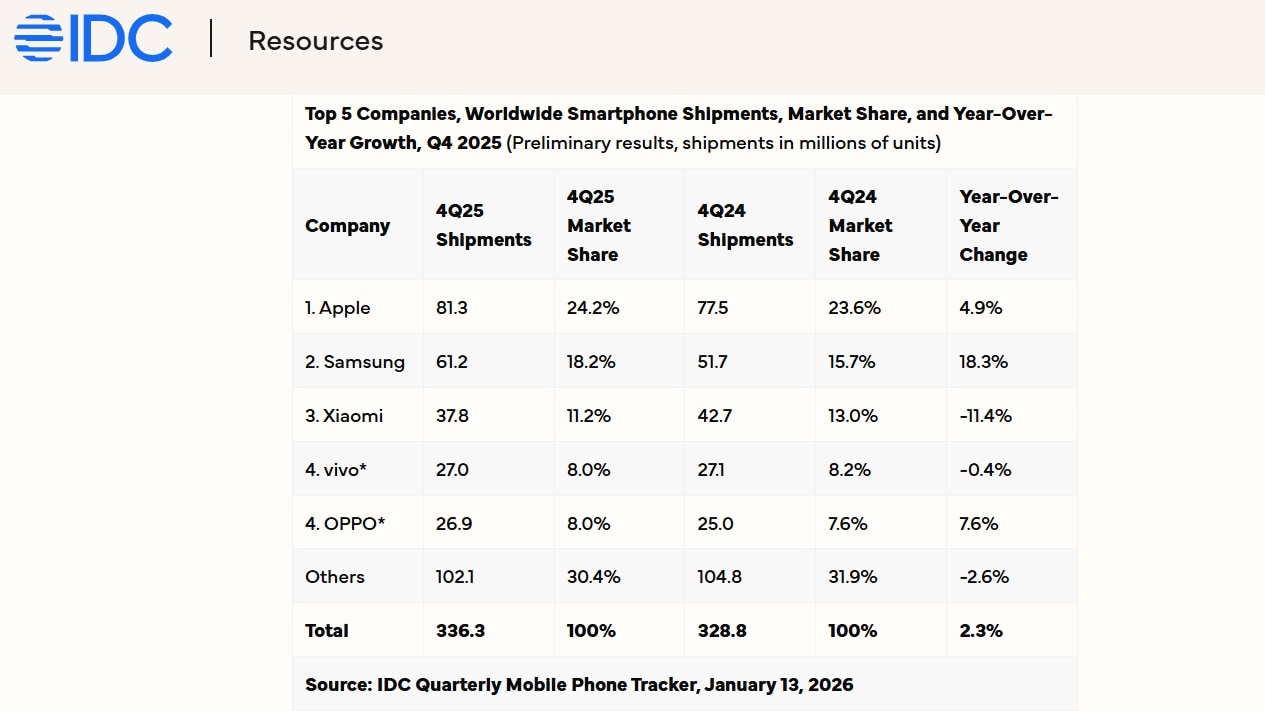Screen dimensions: 1265x711
Task: Click the Total row of the table
Action: [327, 630]
